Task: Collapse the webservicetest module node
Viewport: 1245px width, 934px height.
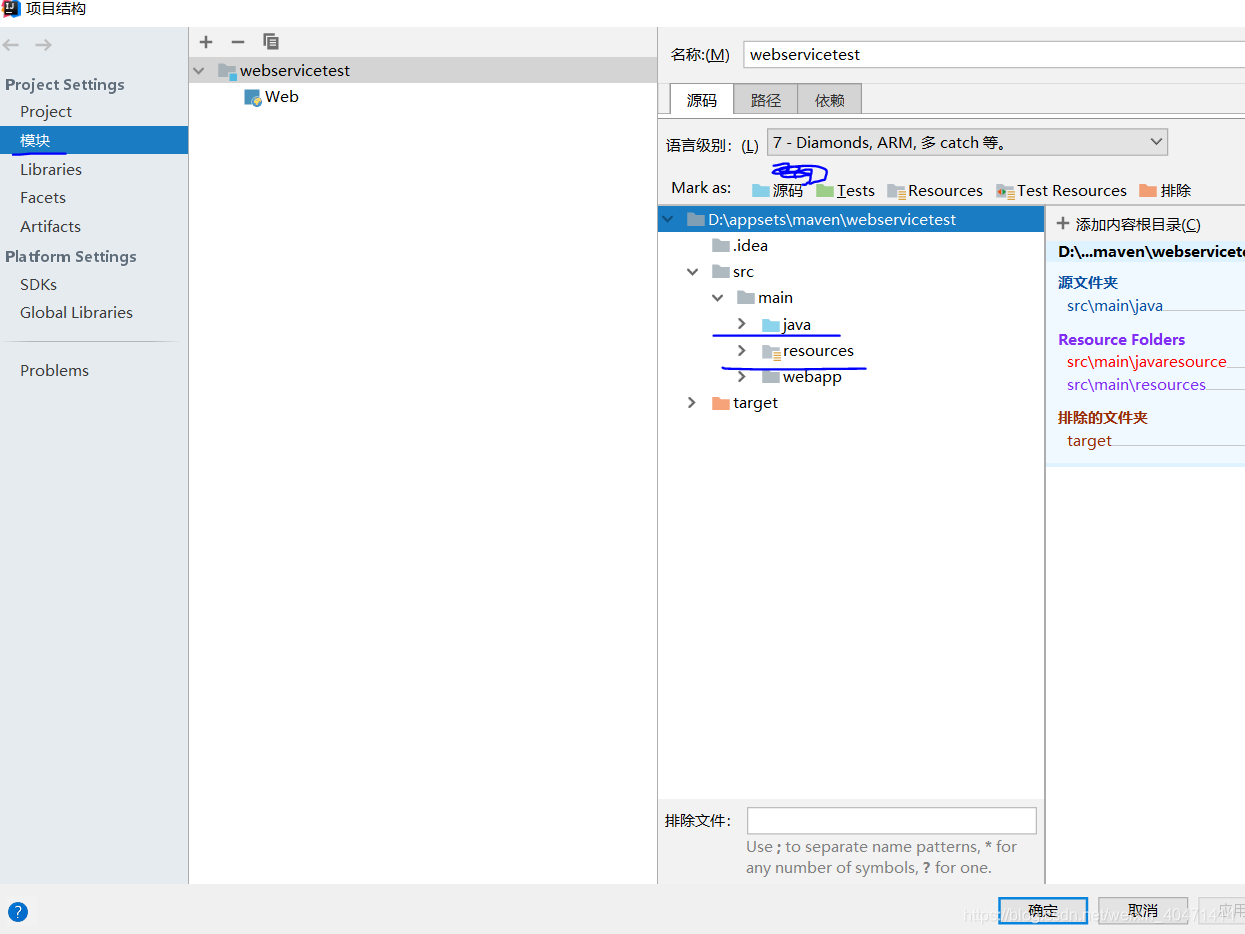Action: pyautogui.click(x=199, y=71)
